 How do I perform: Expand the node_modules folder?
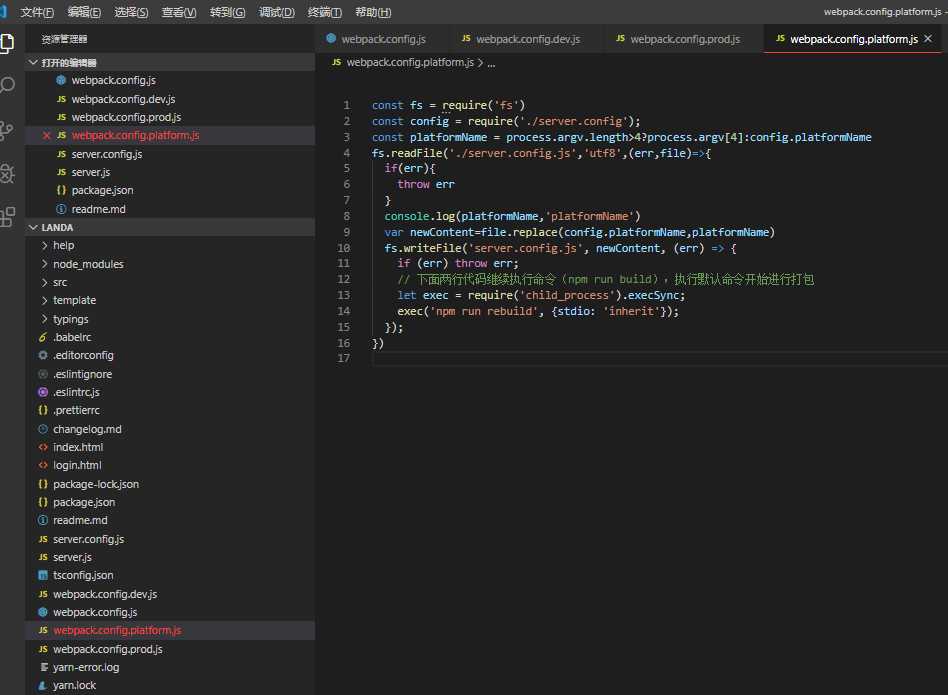point(88,264)
